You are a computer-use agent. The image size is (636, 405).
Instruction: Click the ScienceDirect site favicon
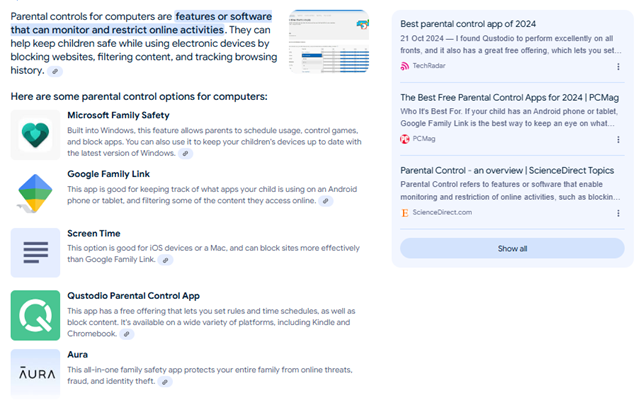405,213
